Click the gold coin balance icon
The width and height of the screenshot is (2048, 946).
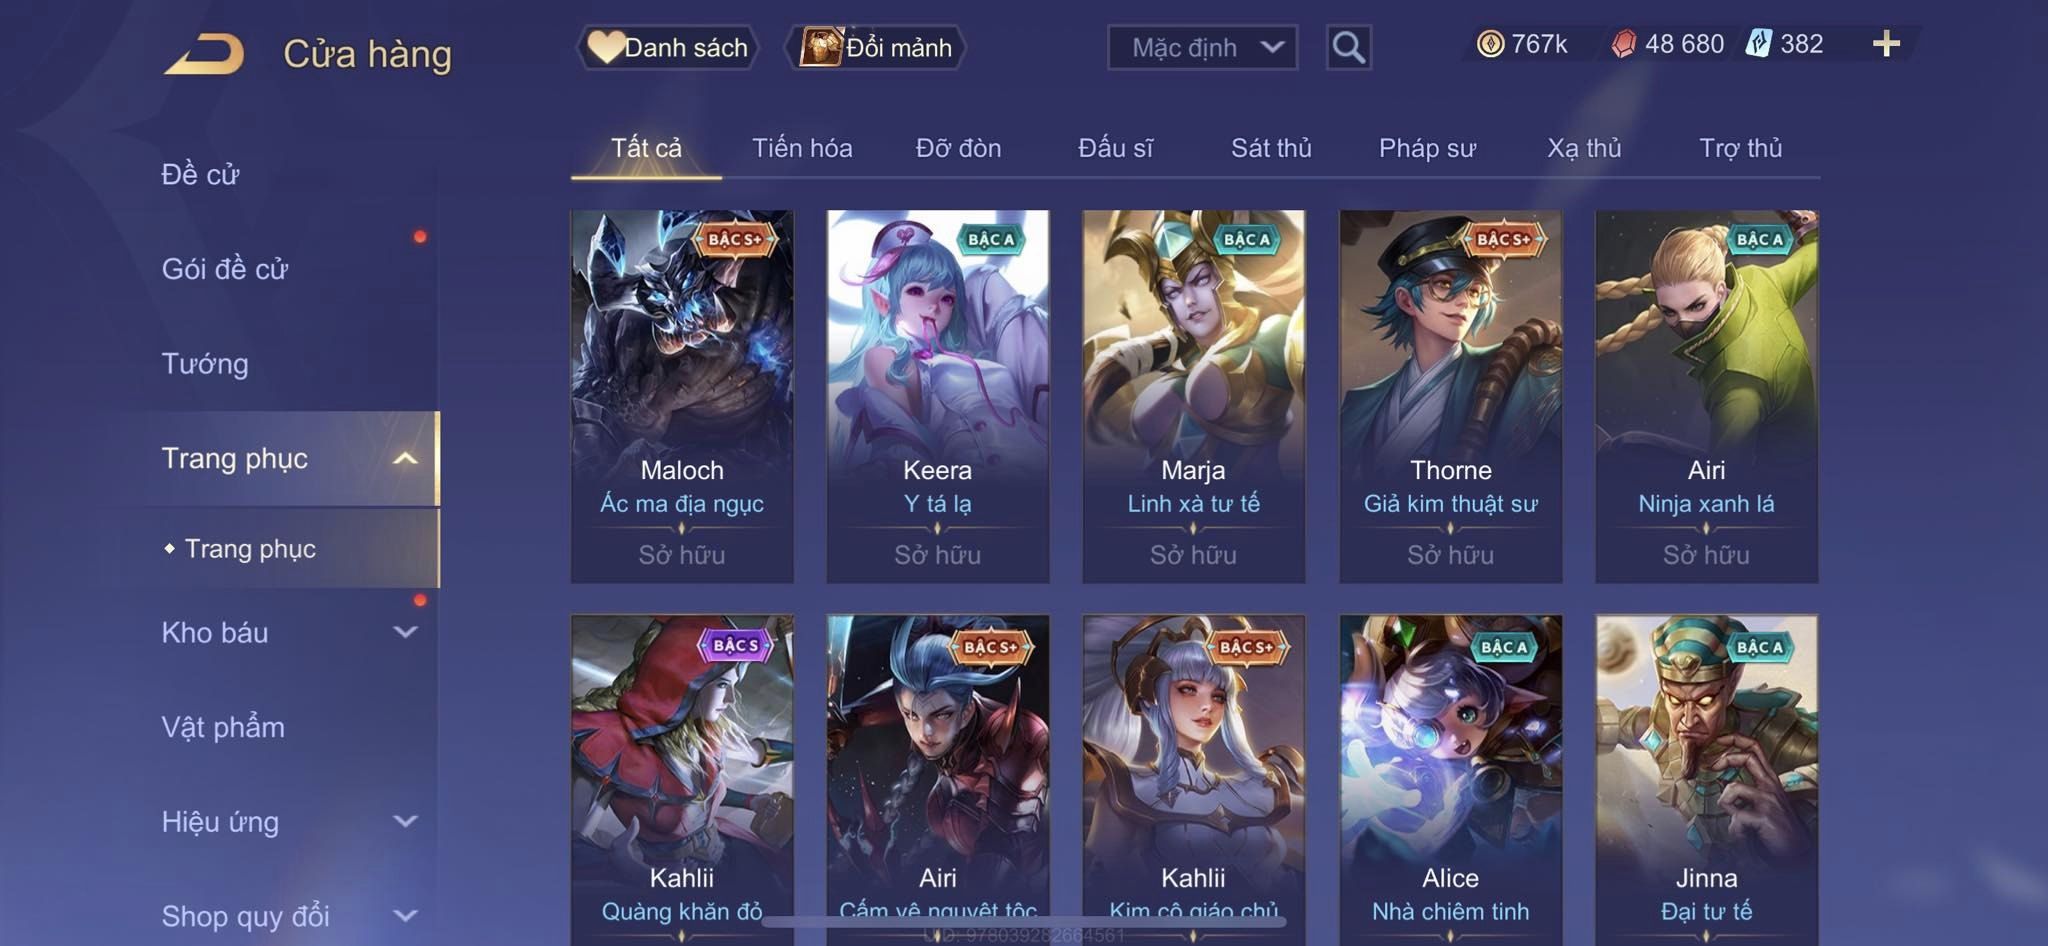1490,44
